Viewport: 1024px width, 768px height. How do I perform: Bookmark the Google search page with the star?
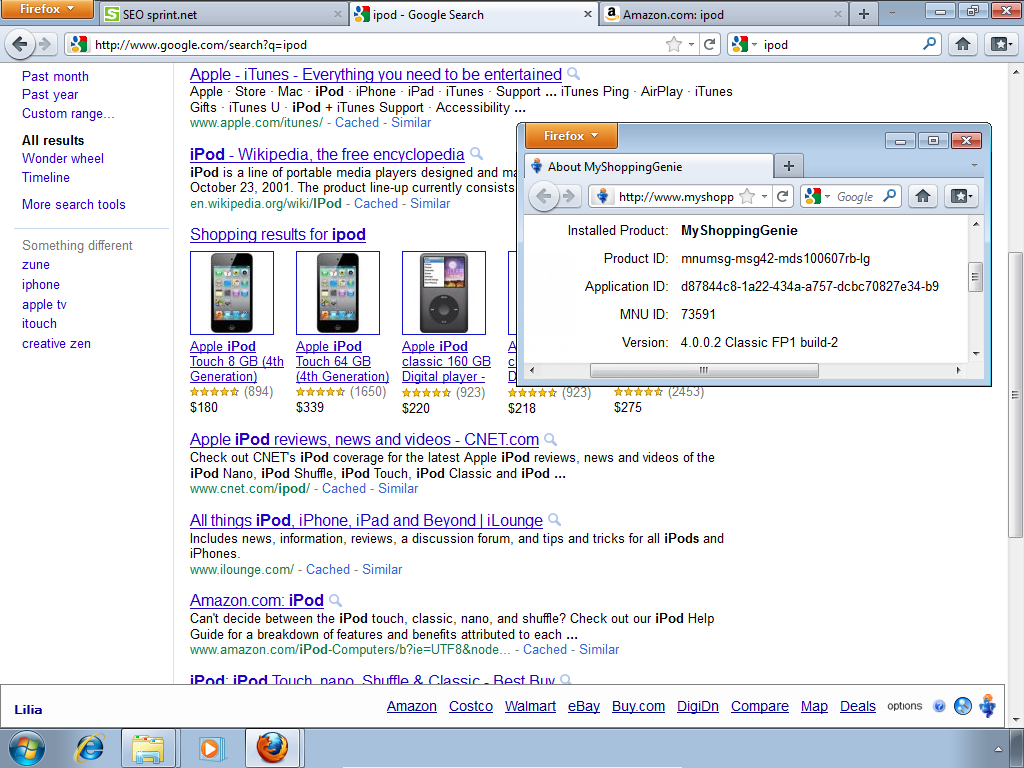[674, 44]
